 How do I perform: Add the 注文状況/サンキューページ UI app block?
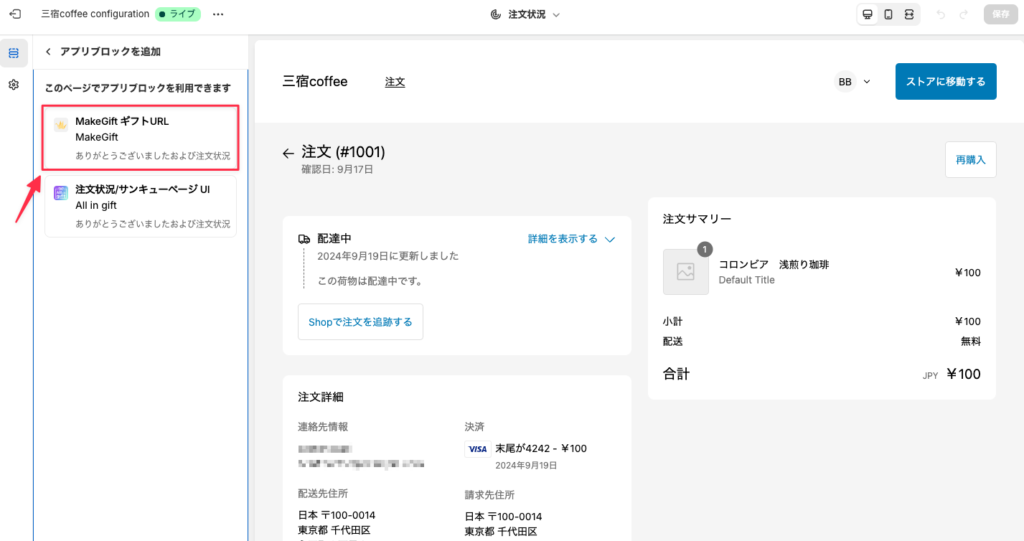point(140,206)
